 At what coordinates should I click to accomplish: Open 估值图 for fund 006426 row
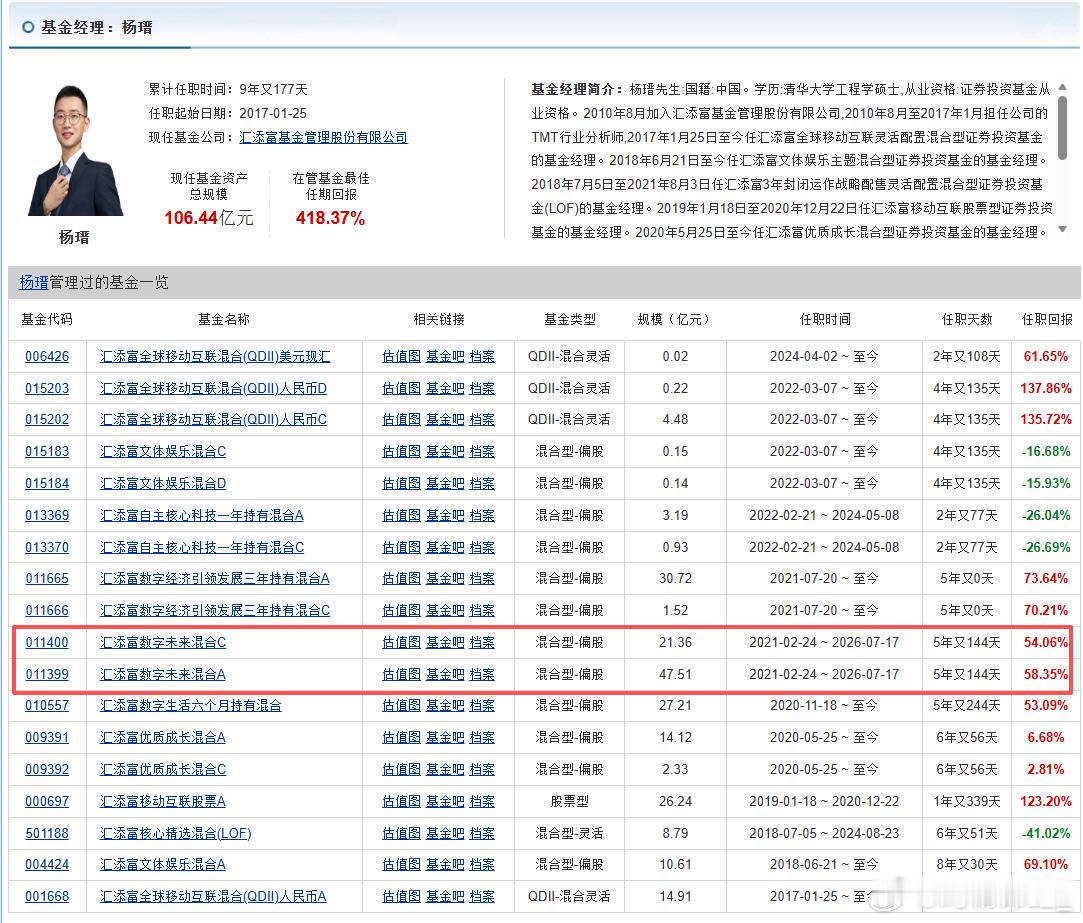click(401, 356)
